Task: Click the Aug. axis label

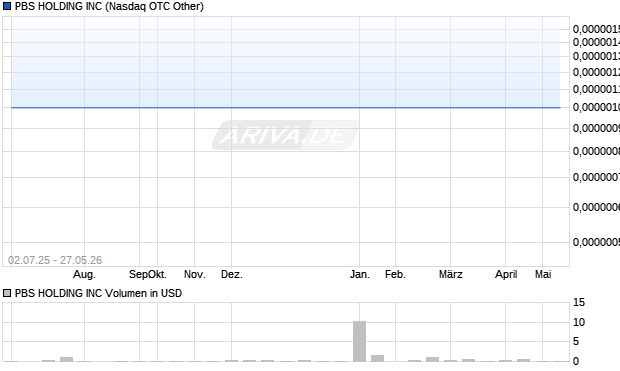Action: point(84,274)
